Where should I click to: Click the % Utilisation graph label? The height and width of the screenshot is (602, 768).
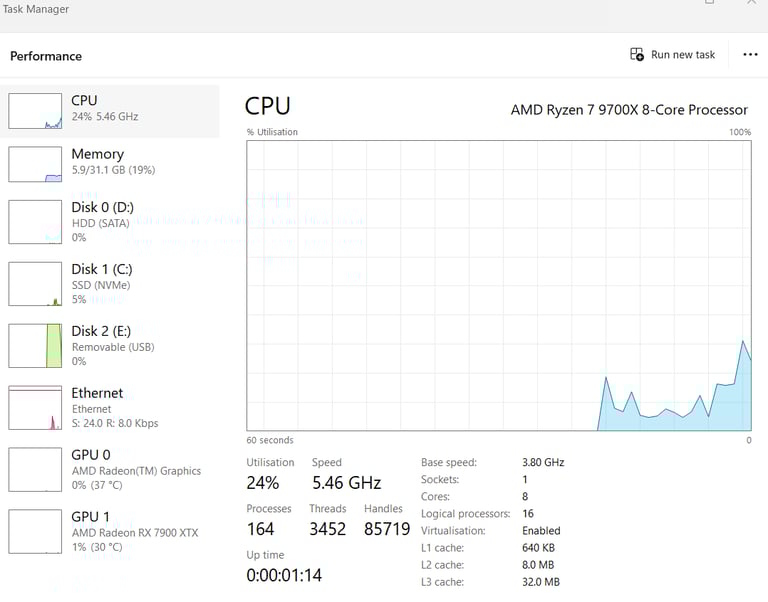click(272, 132)
